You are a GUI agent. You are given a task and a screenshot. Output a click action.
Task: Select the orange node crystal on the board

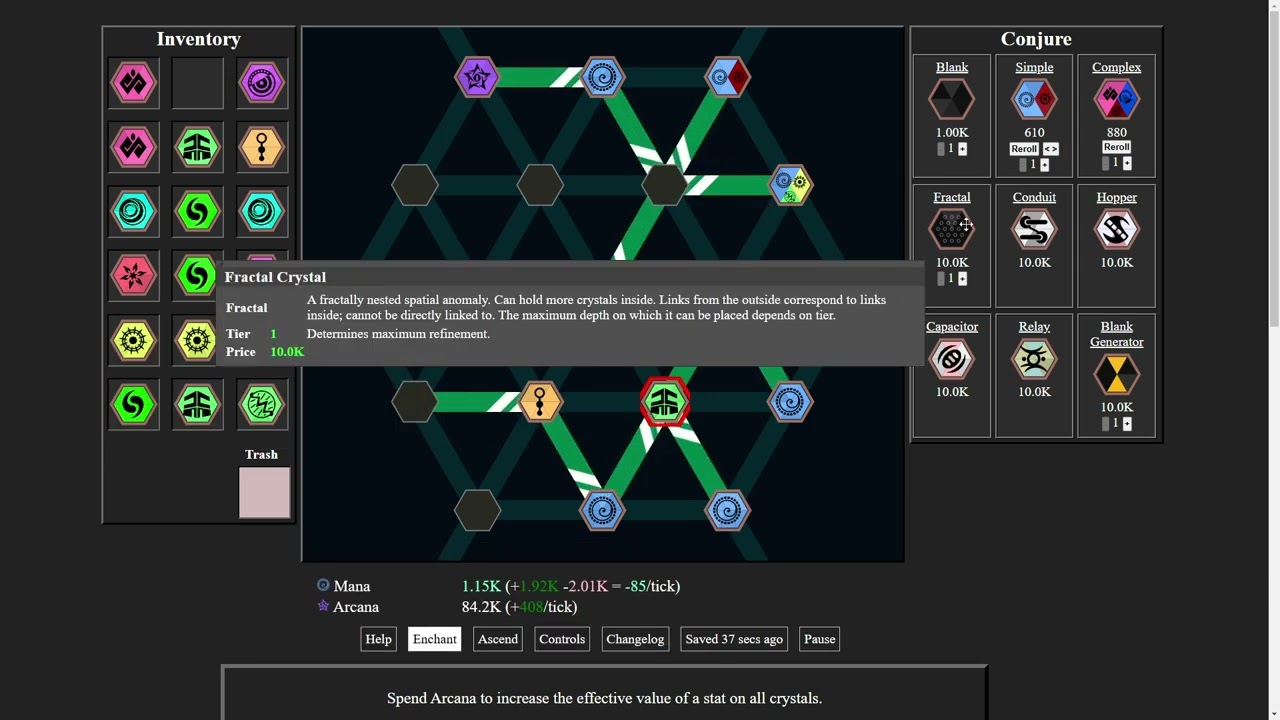(x=540, y=402)
